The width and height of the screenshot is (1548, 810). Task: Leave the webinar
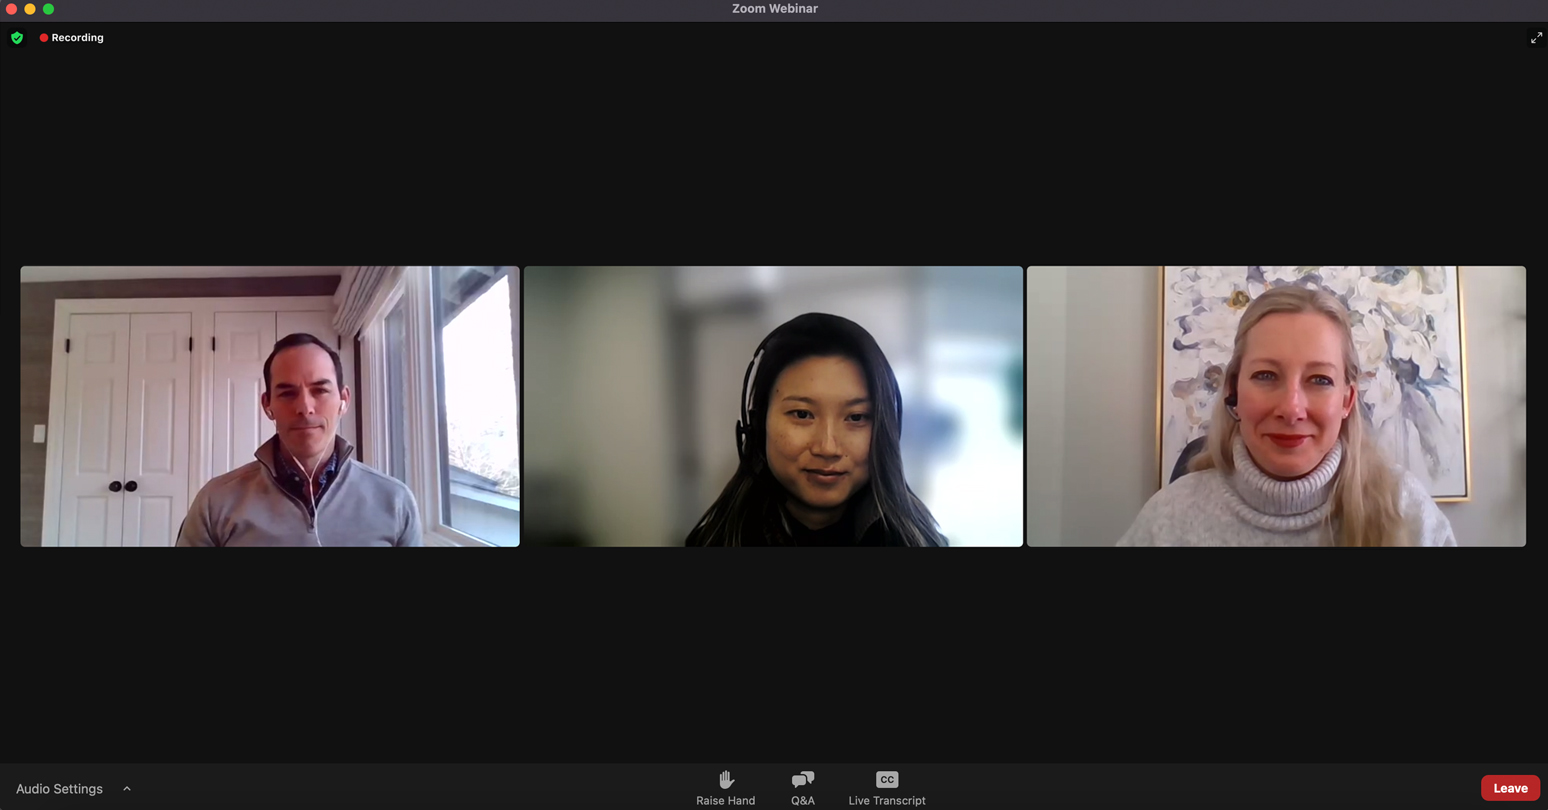(1510, 788)
